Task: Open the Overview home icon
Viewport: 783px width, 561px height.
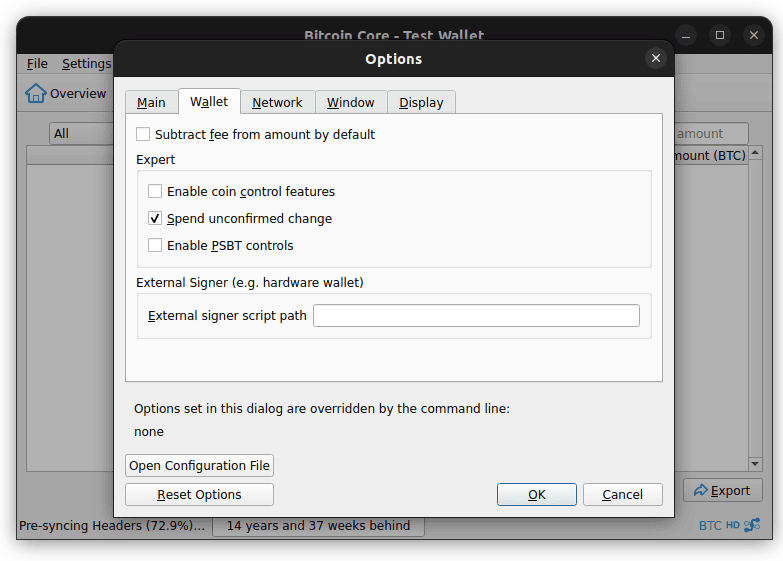Action: (35, 93)
